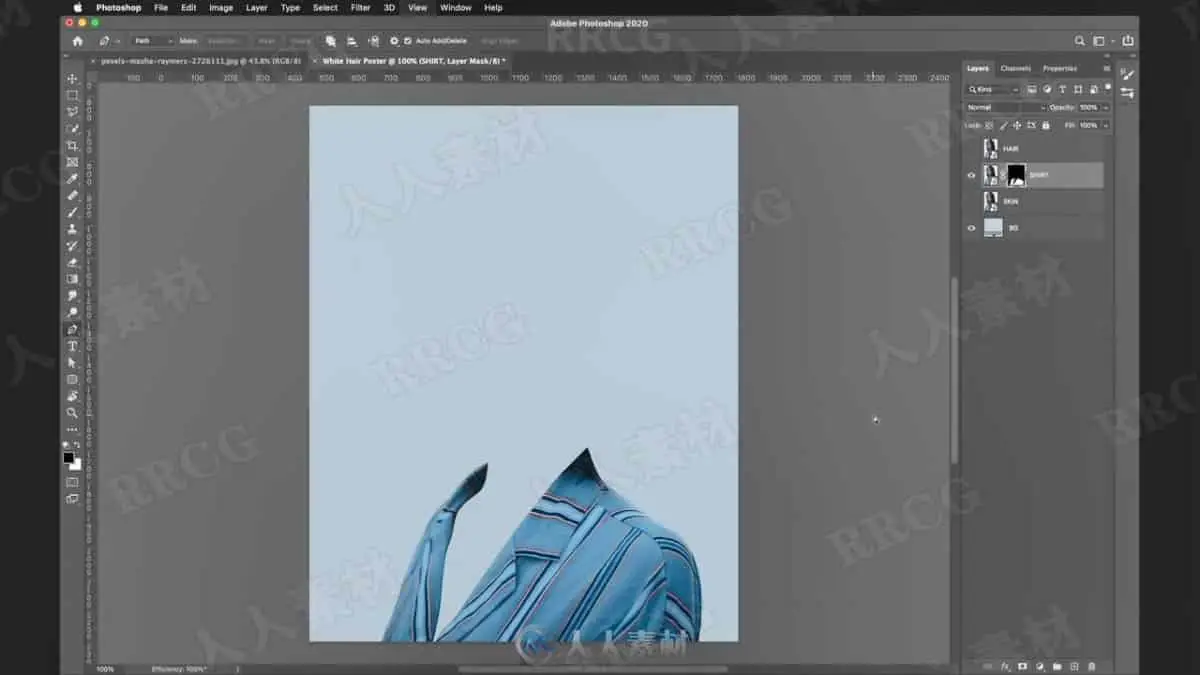Viewport: 1200px width, 675px height.
Task: Show the SKIN layer
Action: 971,201
